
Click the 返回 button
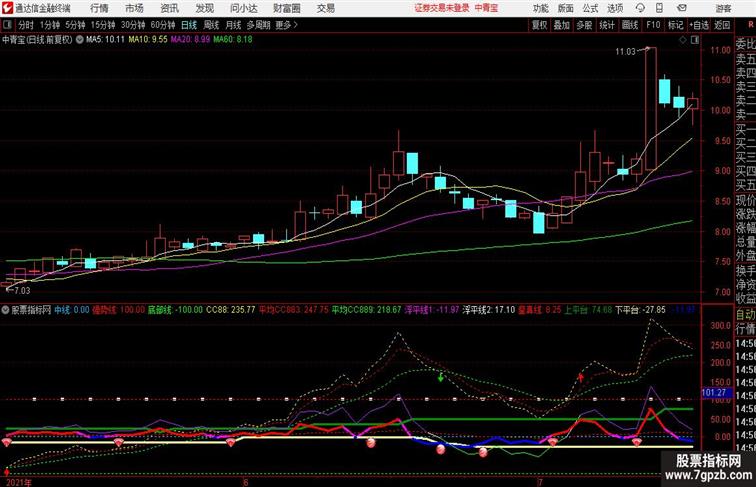click(x=722, y=25)
